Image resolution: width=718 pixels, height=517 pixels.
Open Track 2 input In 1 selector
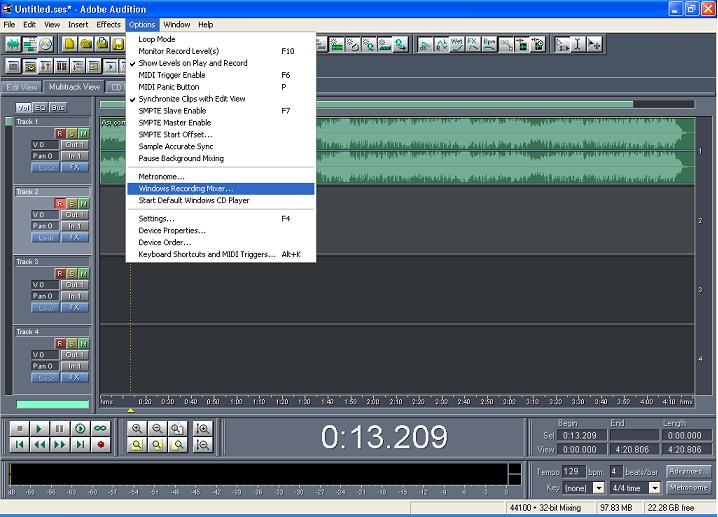pos(75,226)
